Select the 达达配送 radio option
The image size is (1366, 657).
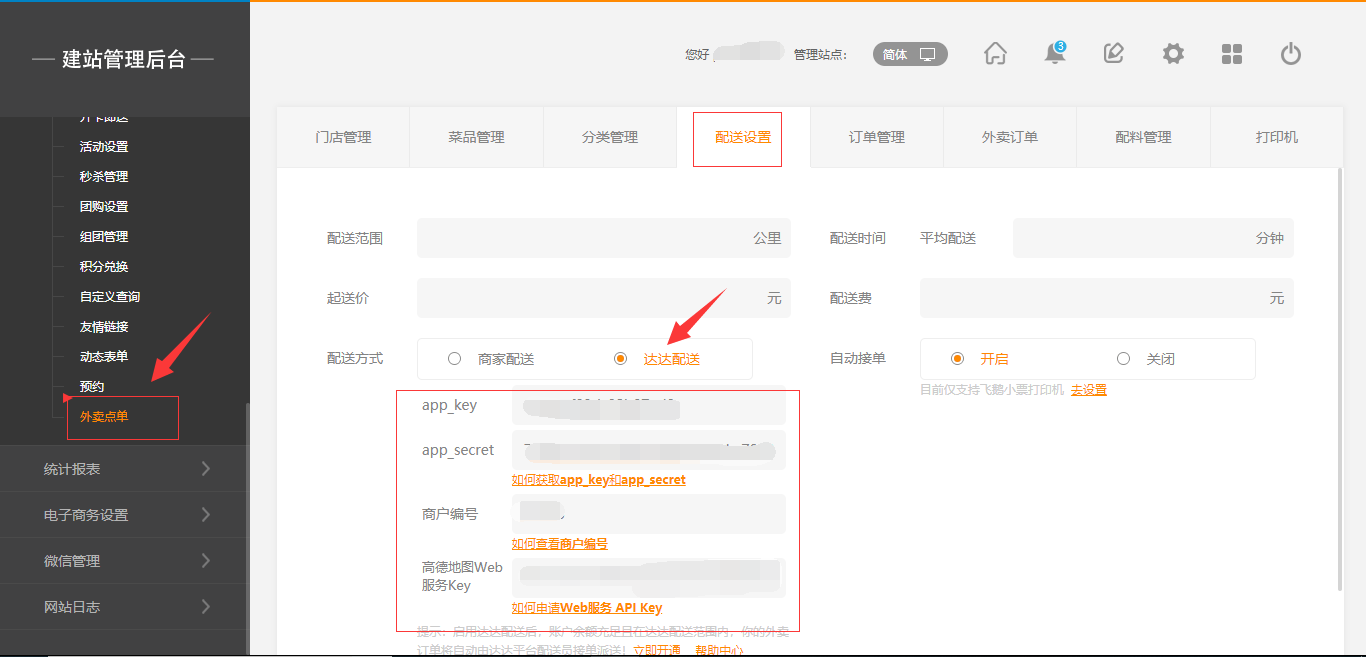click(x=621, y=359)
